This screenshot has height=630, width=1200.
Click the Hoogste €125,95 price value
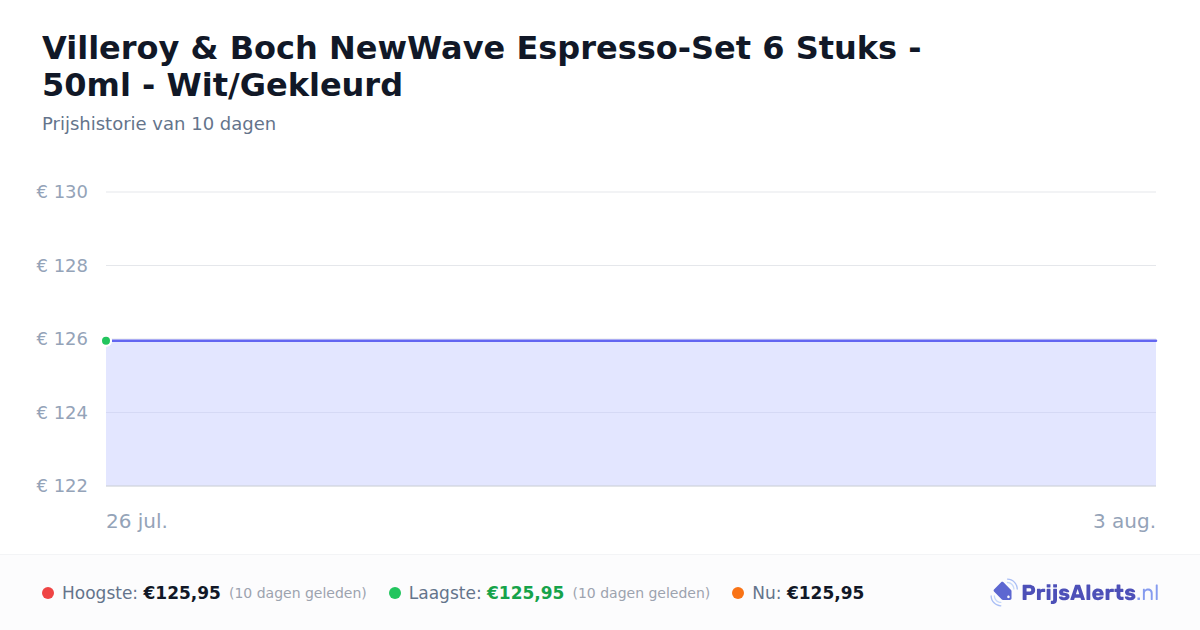[x=182, y=593]
